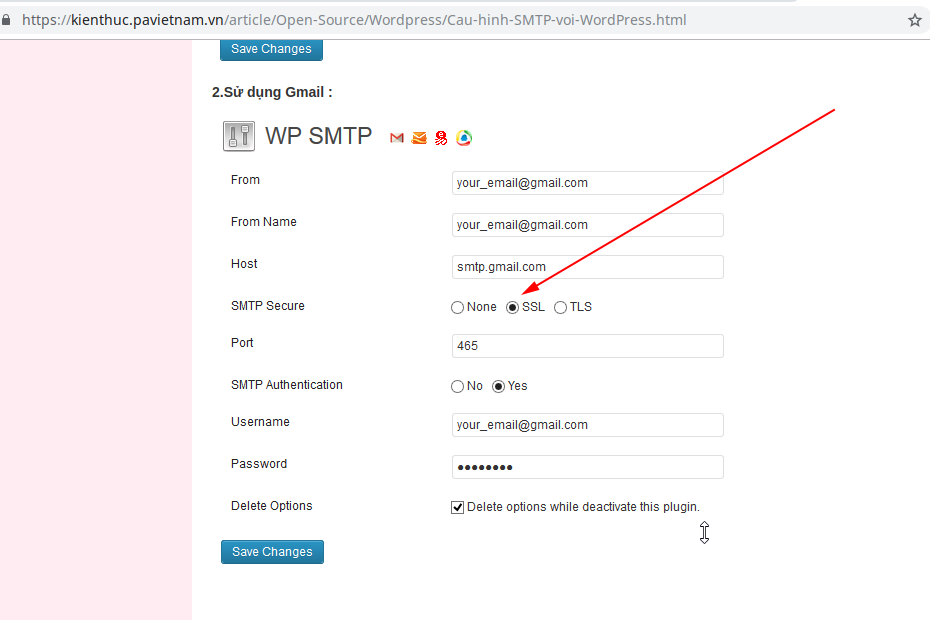930x620 pixels.
Task: Click the Host field containing smtp.gmail.com
Action: coord(588,267)
